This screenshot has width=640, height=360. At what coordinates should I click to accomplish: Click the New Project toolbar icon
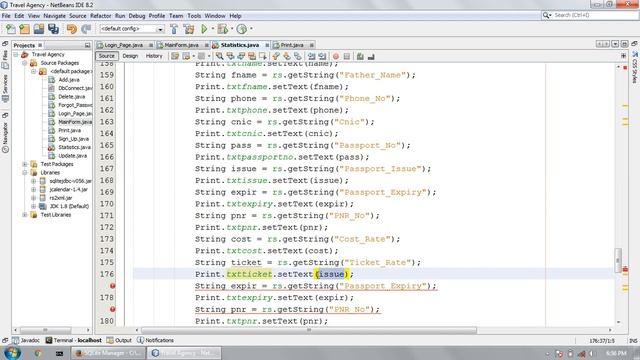(24, 29)
